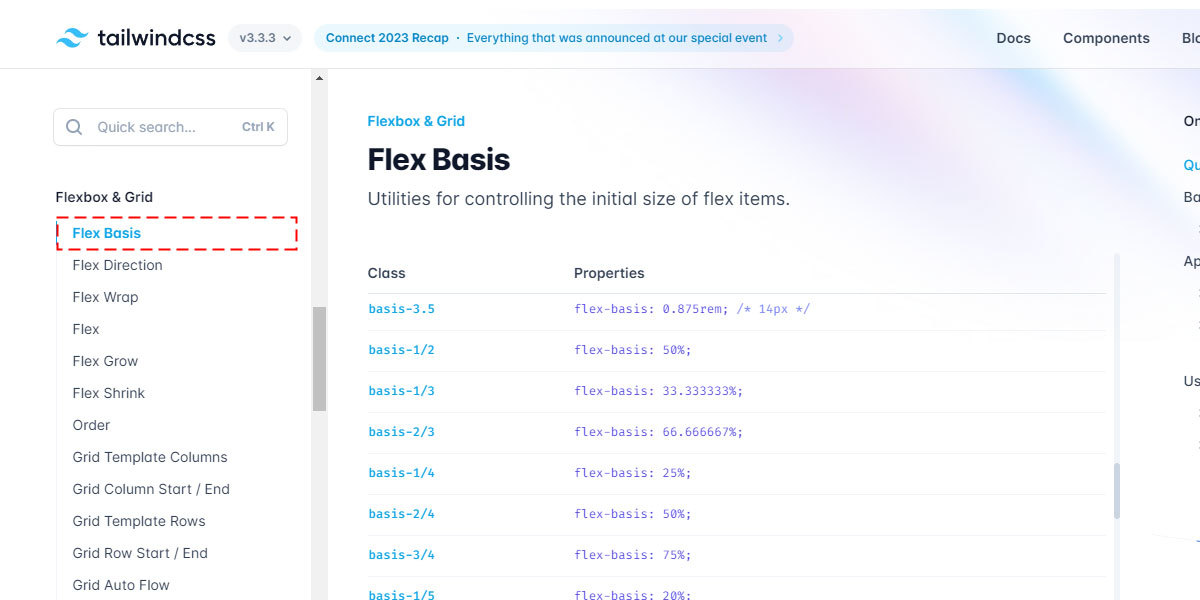Click the sidebar scrollbar thumb
This screenshot has height=600, width=1200.
point(319,359)
